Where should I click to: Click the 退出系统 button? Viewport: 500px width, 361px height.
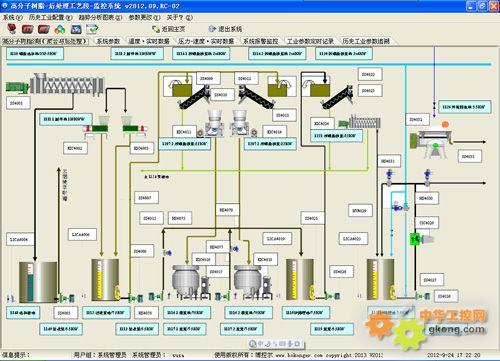225,29
